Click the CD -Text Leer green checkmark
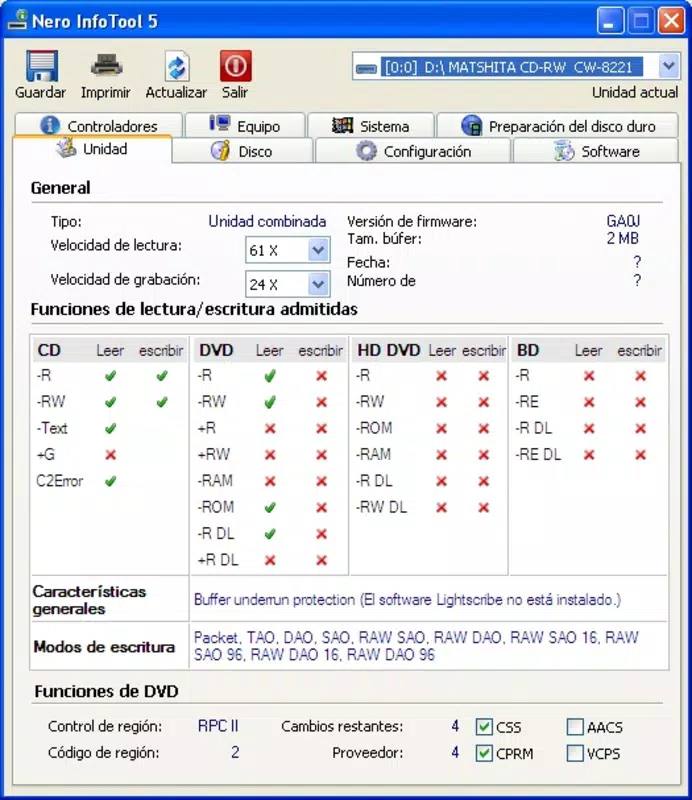 tap(110, 428)
